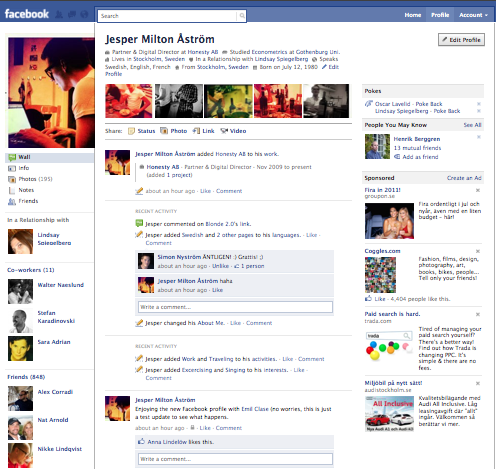Select Status share icon

[131, 131]
